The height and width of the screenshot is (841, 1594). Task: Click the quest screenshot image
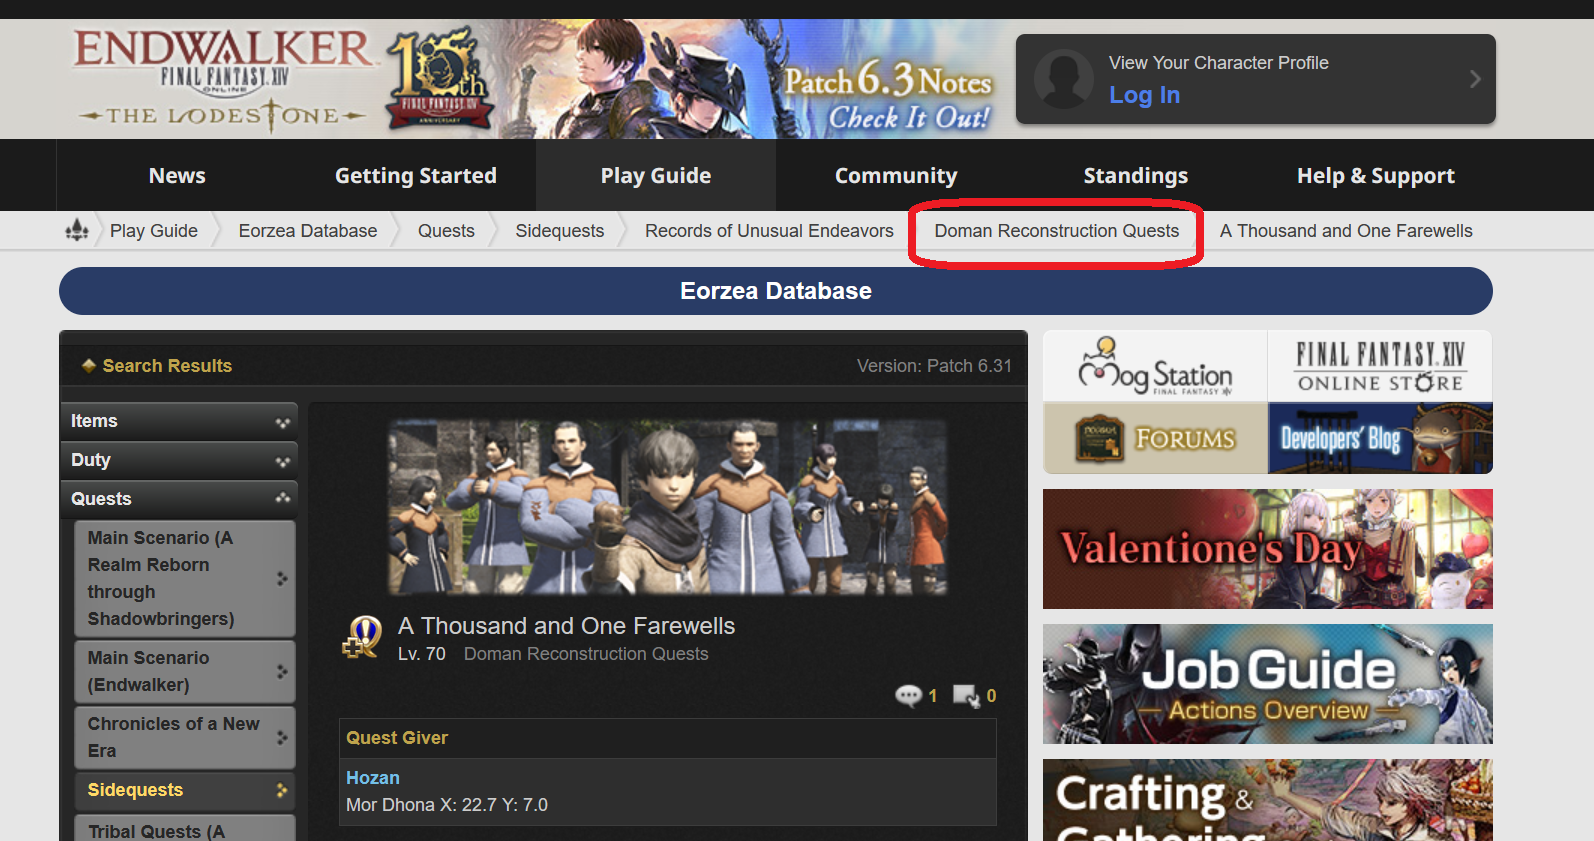click(667, 507)
